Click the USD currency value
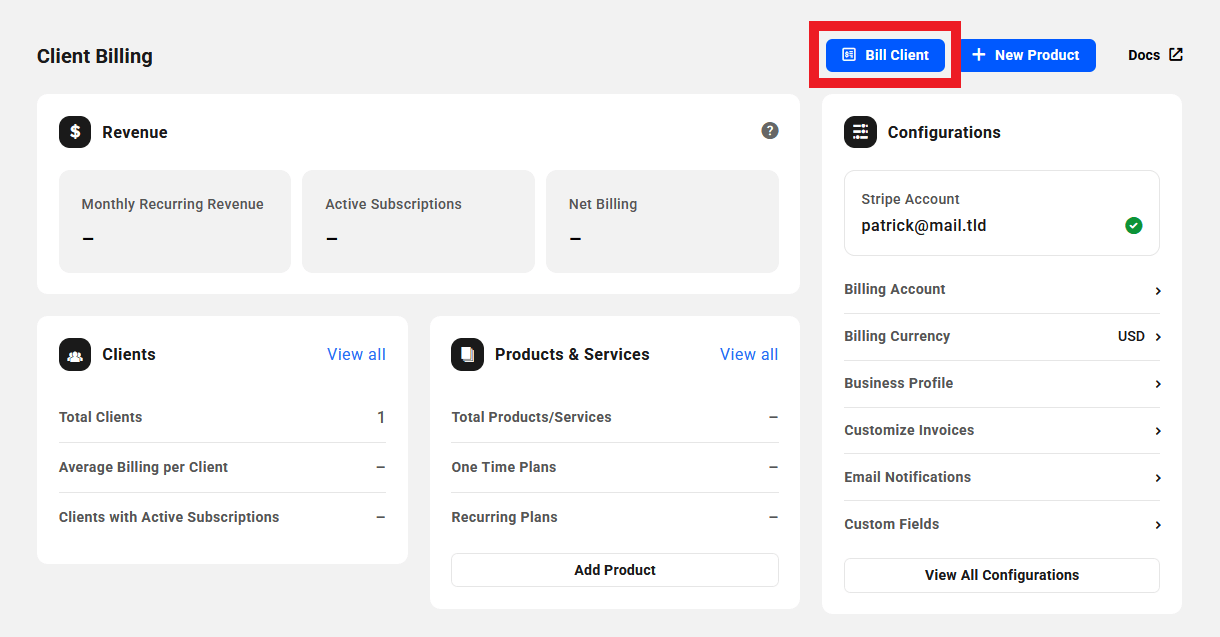The height and width of the screenshot is (637, 1220). 1131,336
